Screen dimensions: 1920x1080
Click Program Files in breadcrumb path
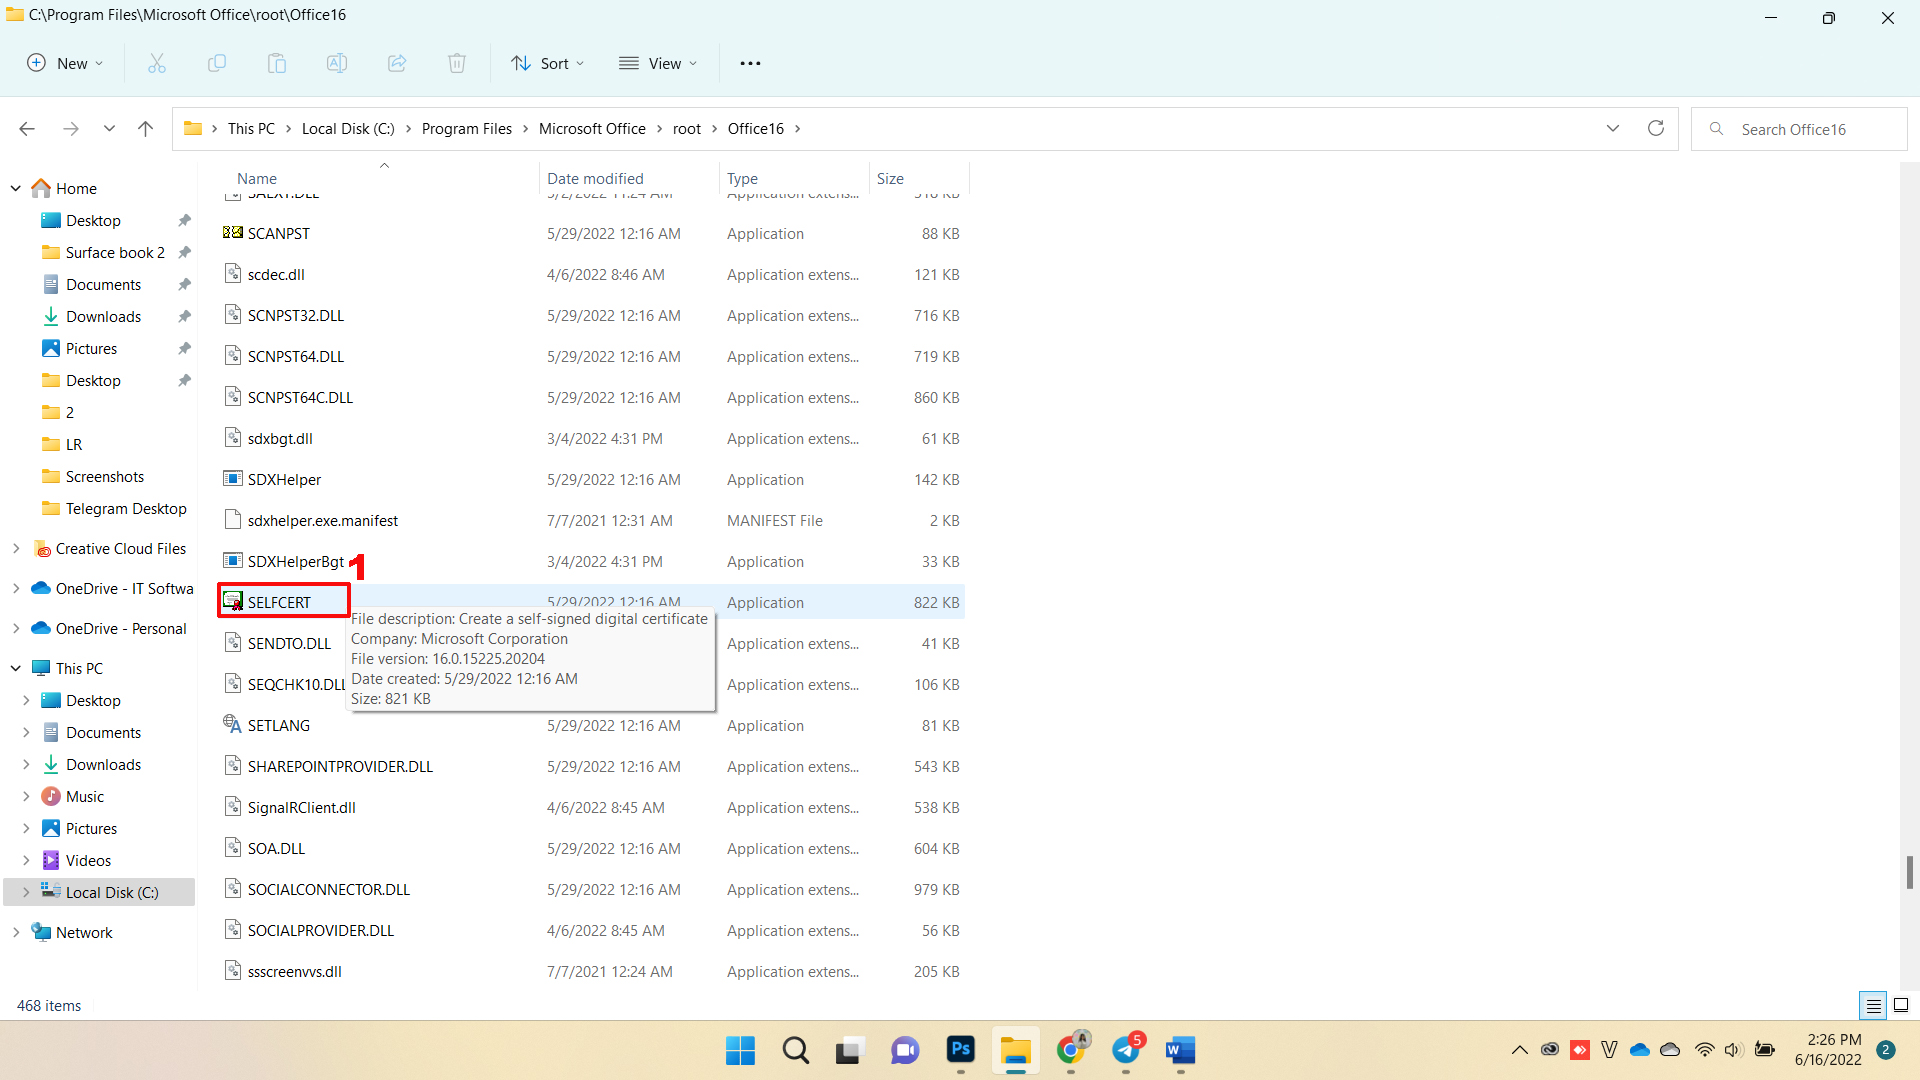467,129
